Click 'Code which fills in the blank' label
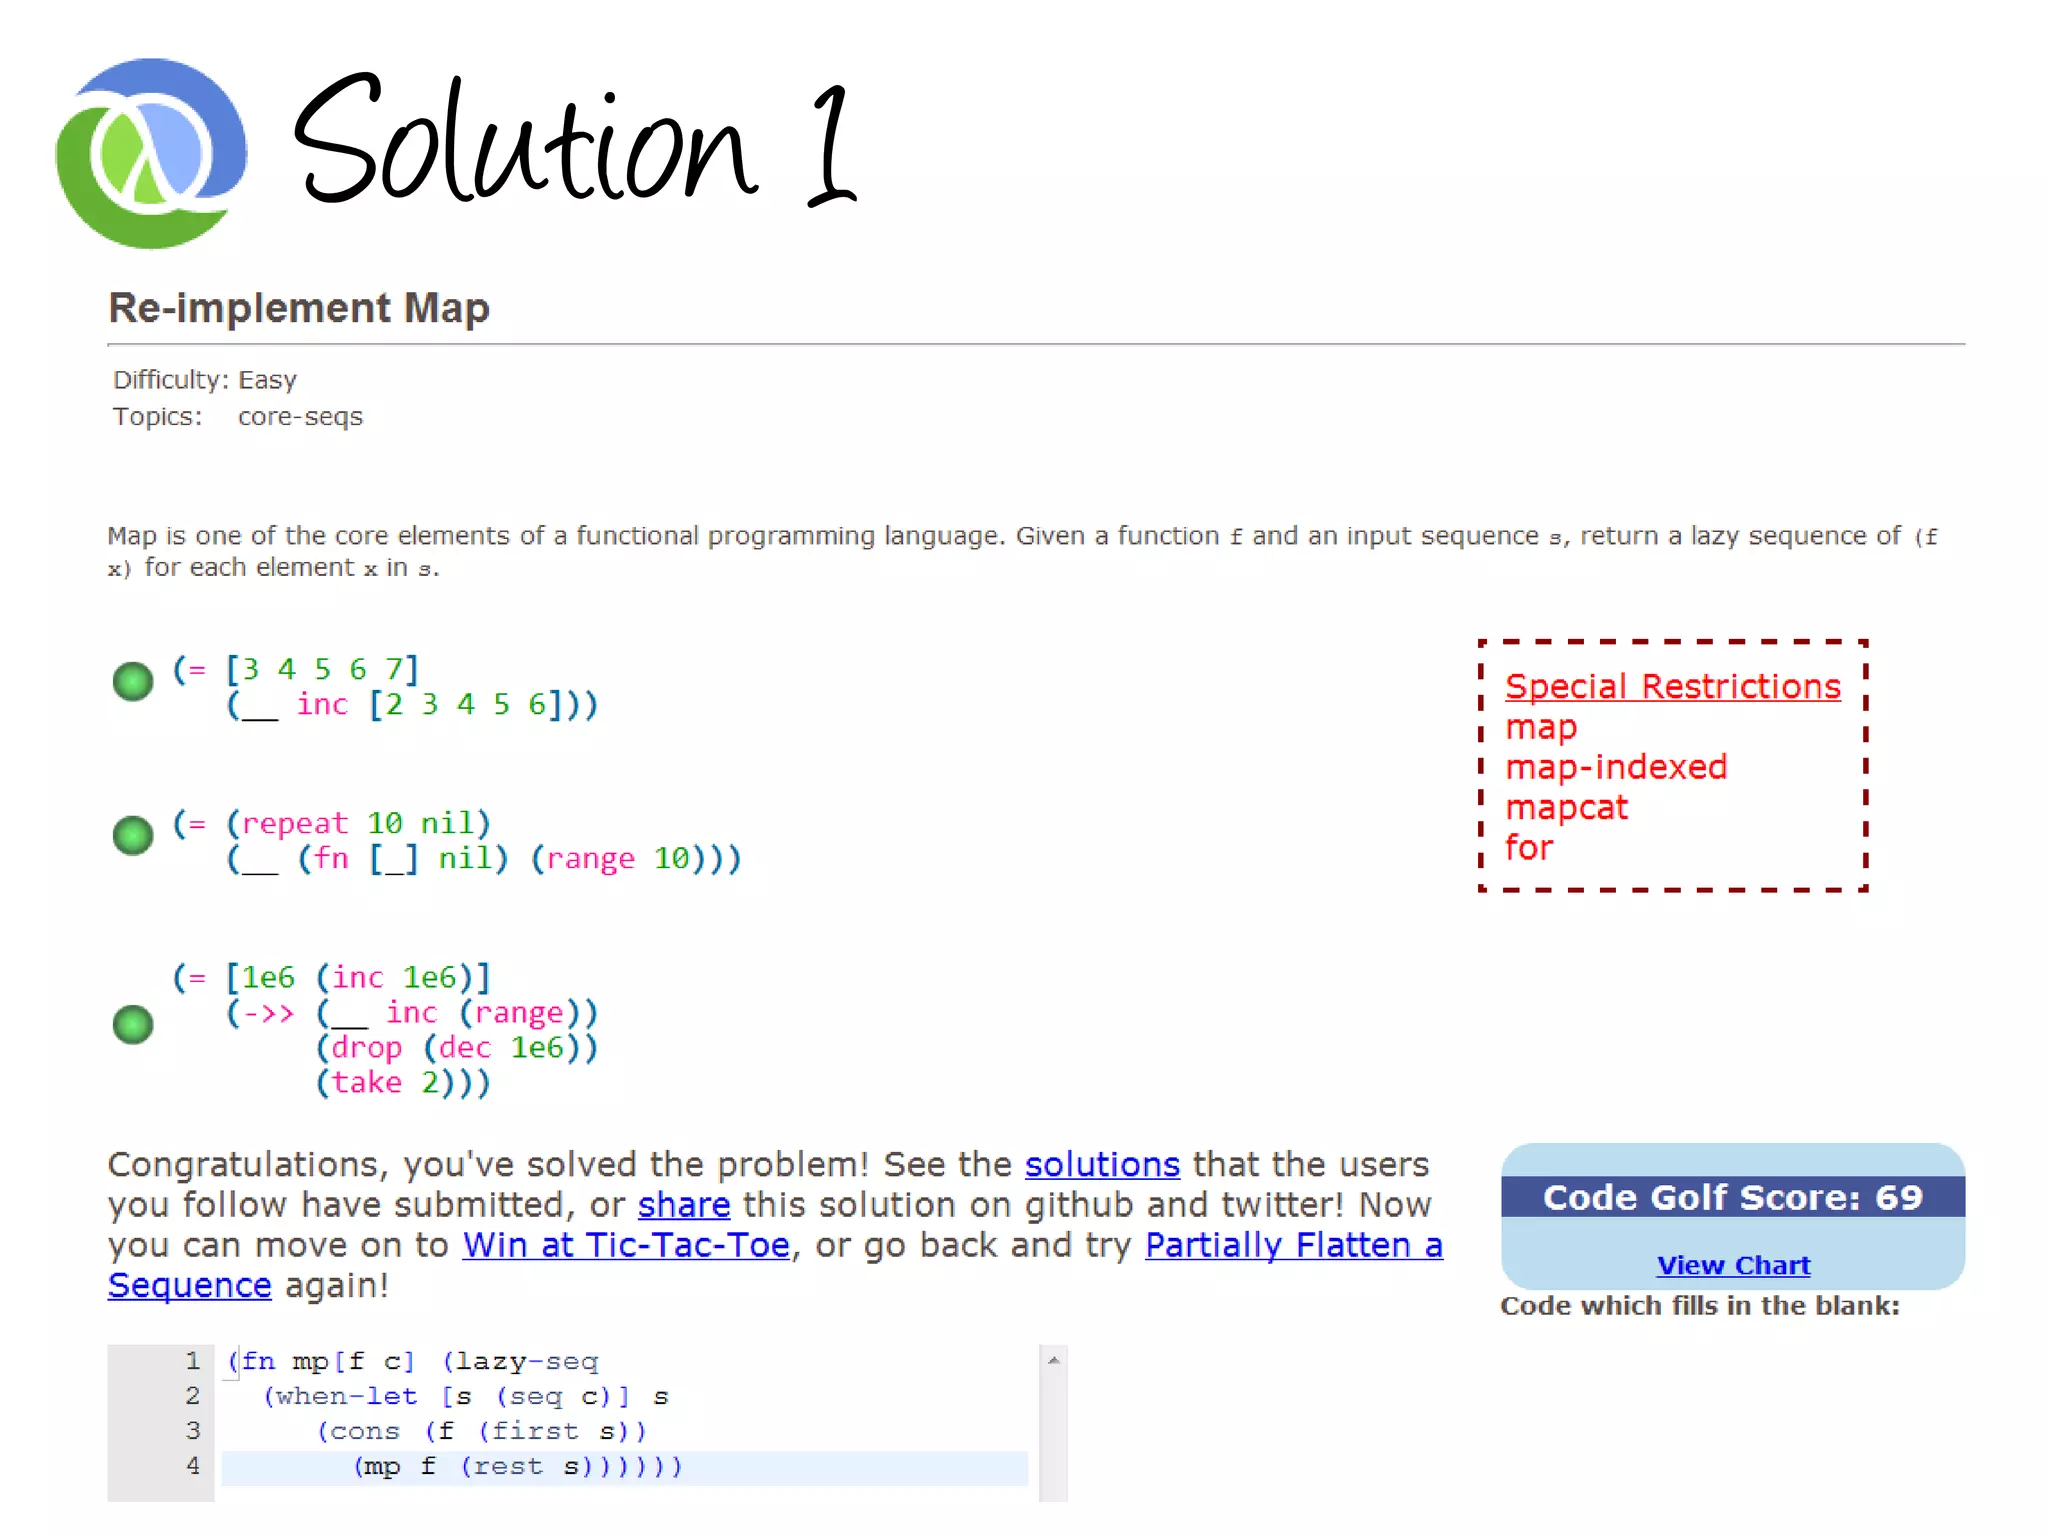 pos(1700,1306)
